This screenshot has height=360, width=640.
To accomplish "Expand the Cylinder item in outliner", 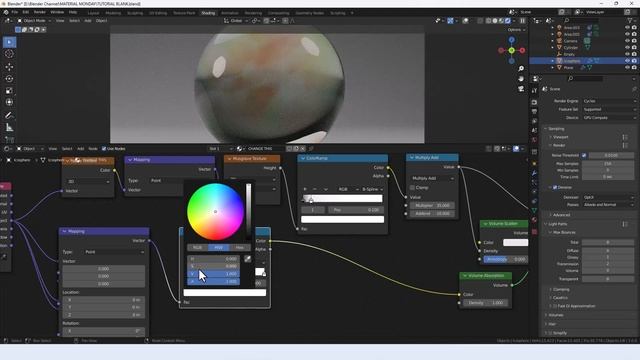I will [553, 48].
